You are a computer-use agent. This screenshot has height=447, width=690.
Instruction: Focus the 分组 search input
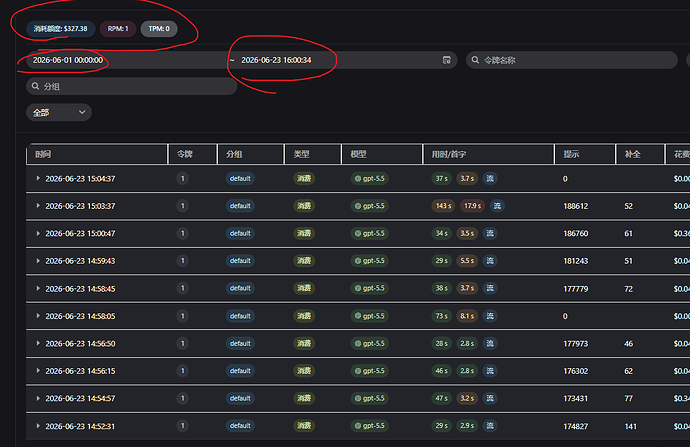[132, 86]
